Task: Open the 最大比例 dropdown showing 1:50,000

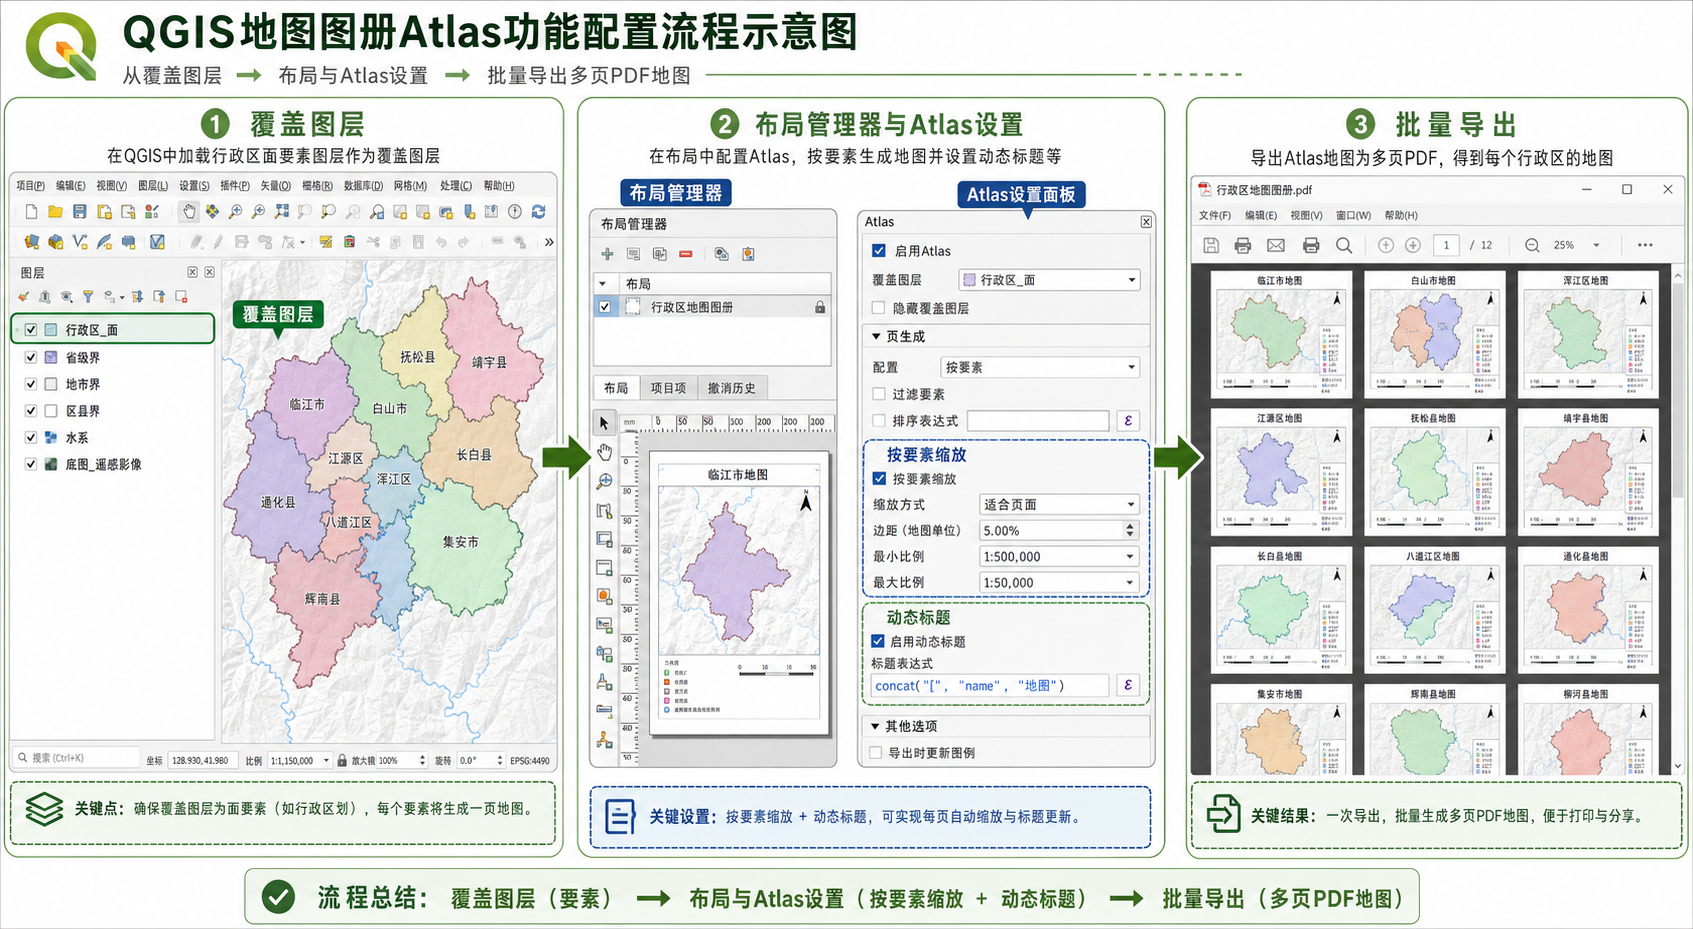Action: pos(1059,583)
